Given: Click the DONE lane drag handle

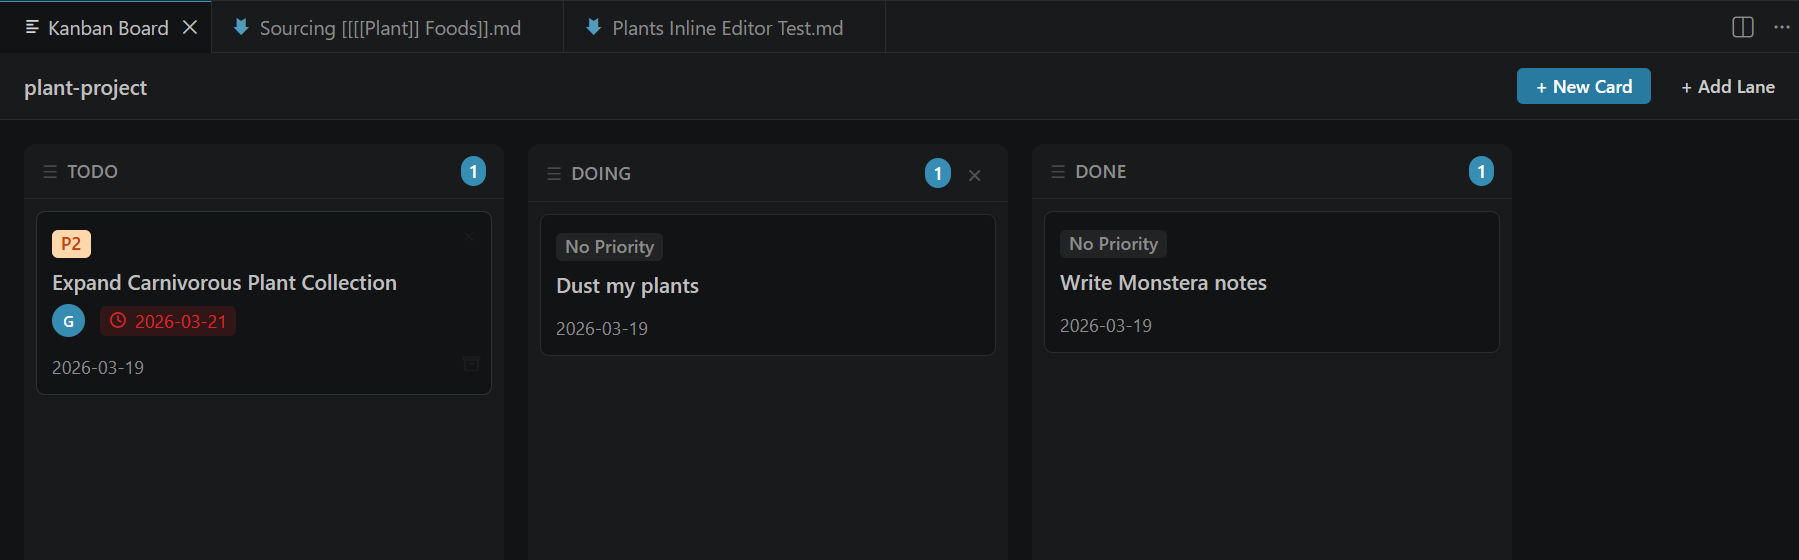Looking at the screenshot, I should (1058, 172).
